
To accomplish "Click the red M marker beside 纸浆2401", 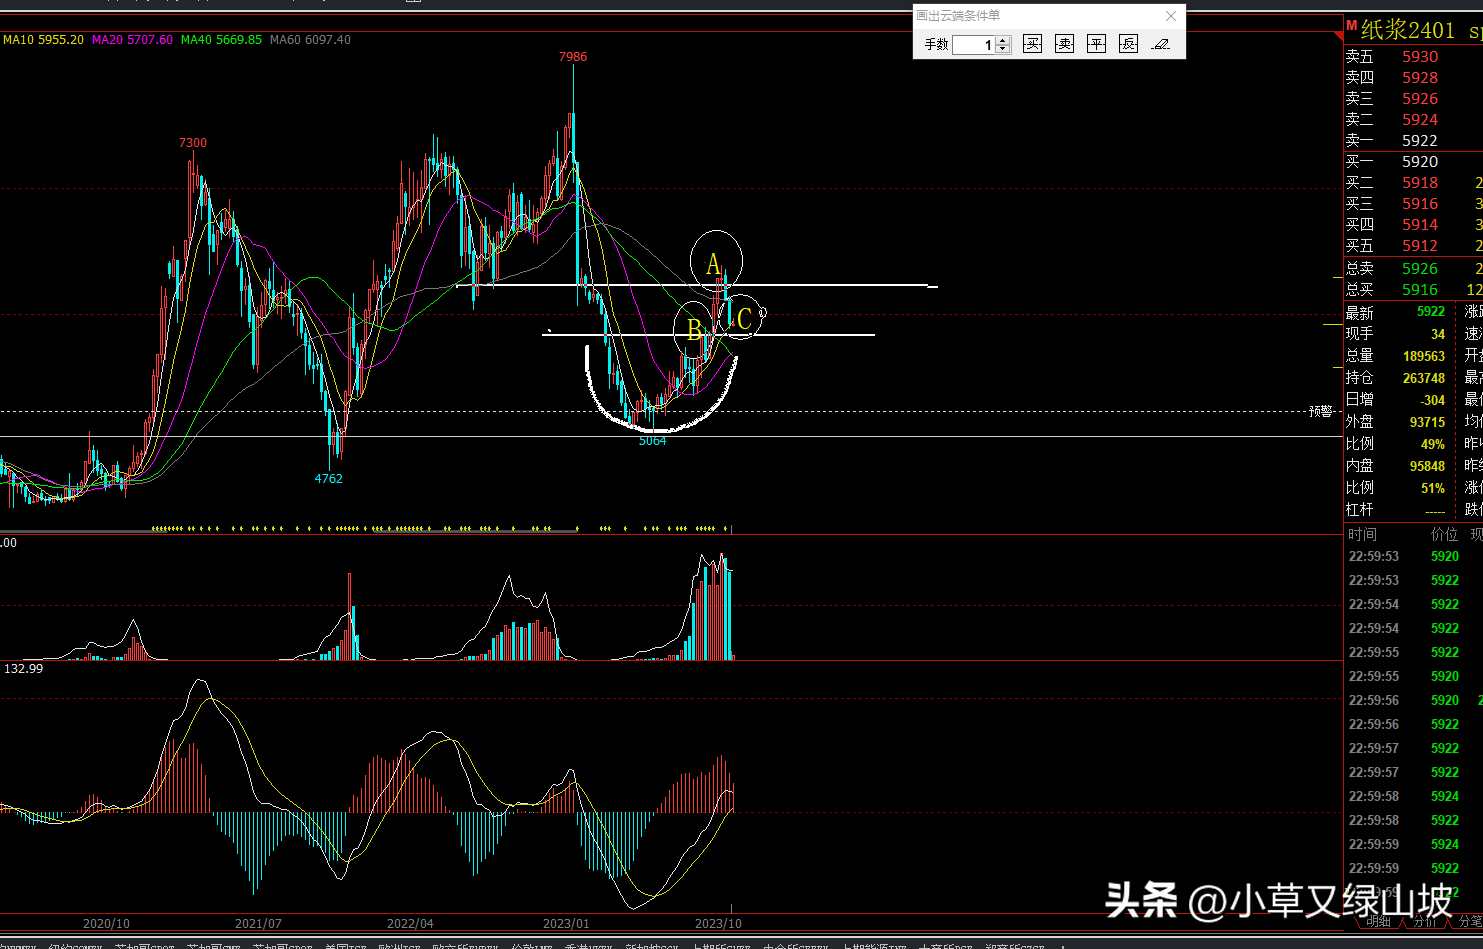I will [1351, 26].
